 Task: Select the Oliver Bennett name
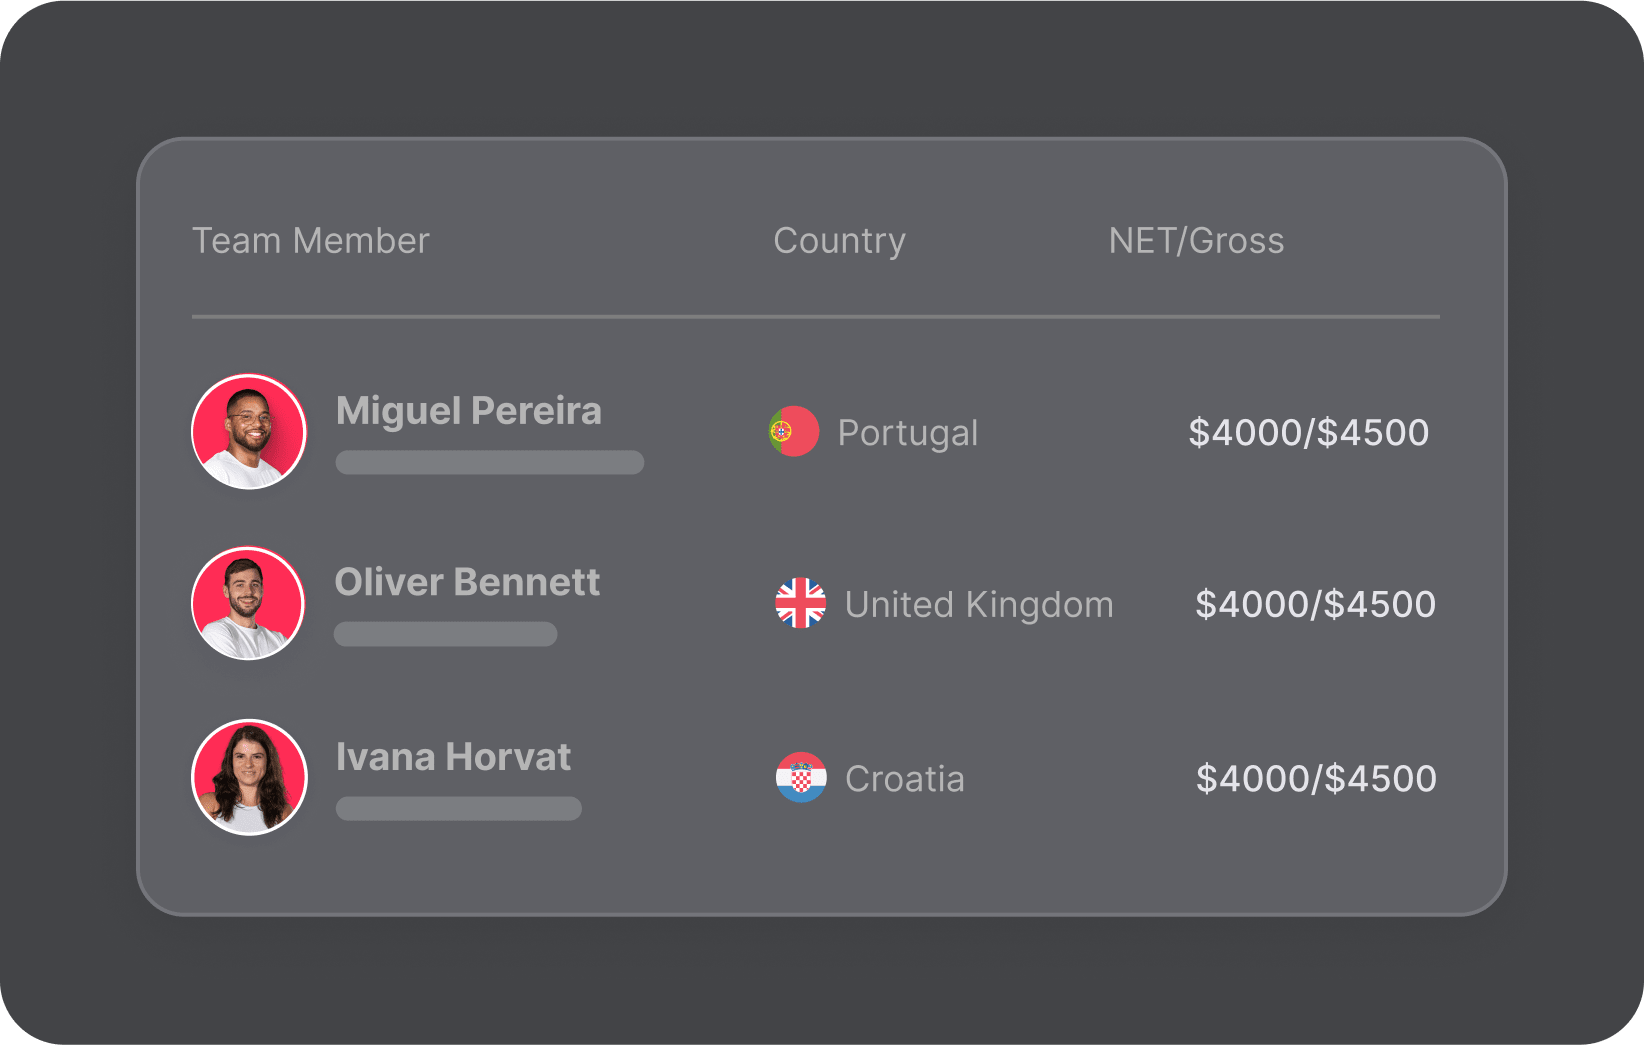(x=467, y=582)
